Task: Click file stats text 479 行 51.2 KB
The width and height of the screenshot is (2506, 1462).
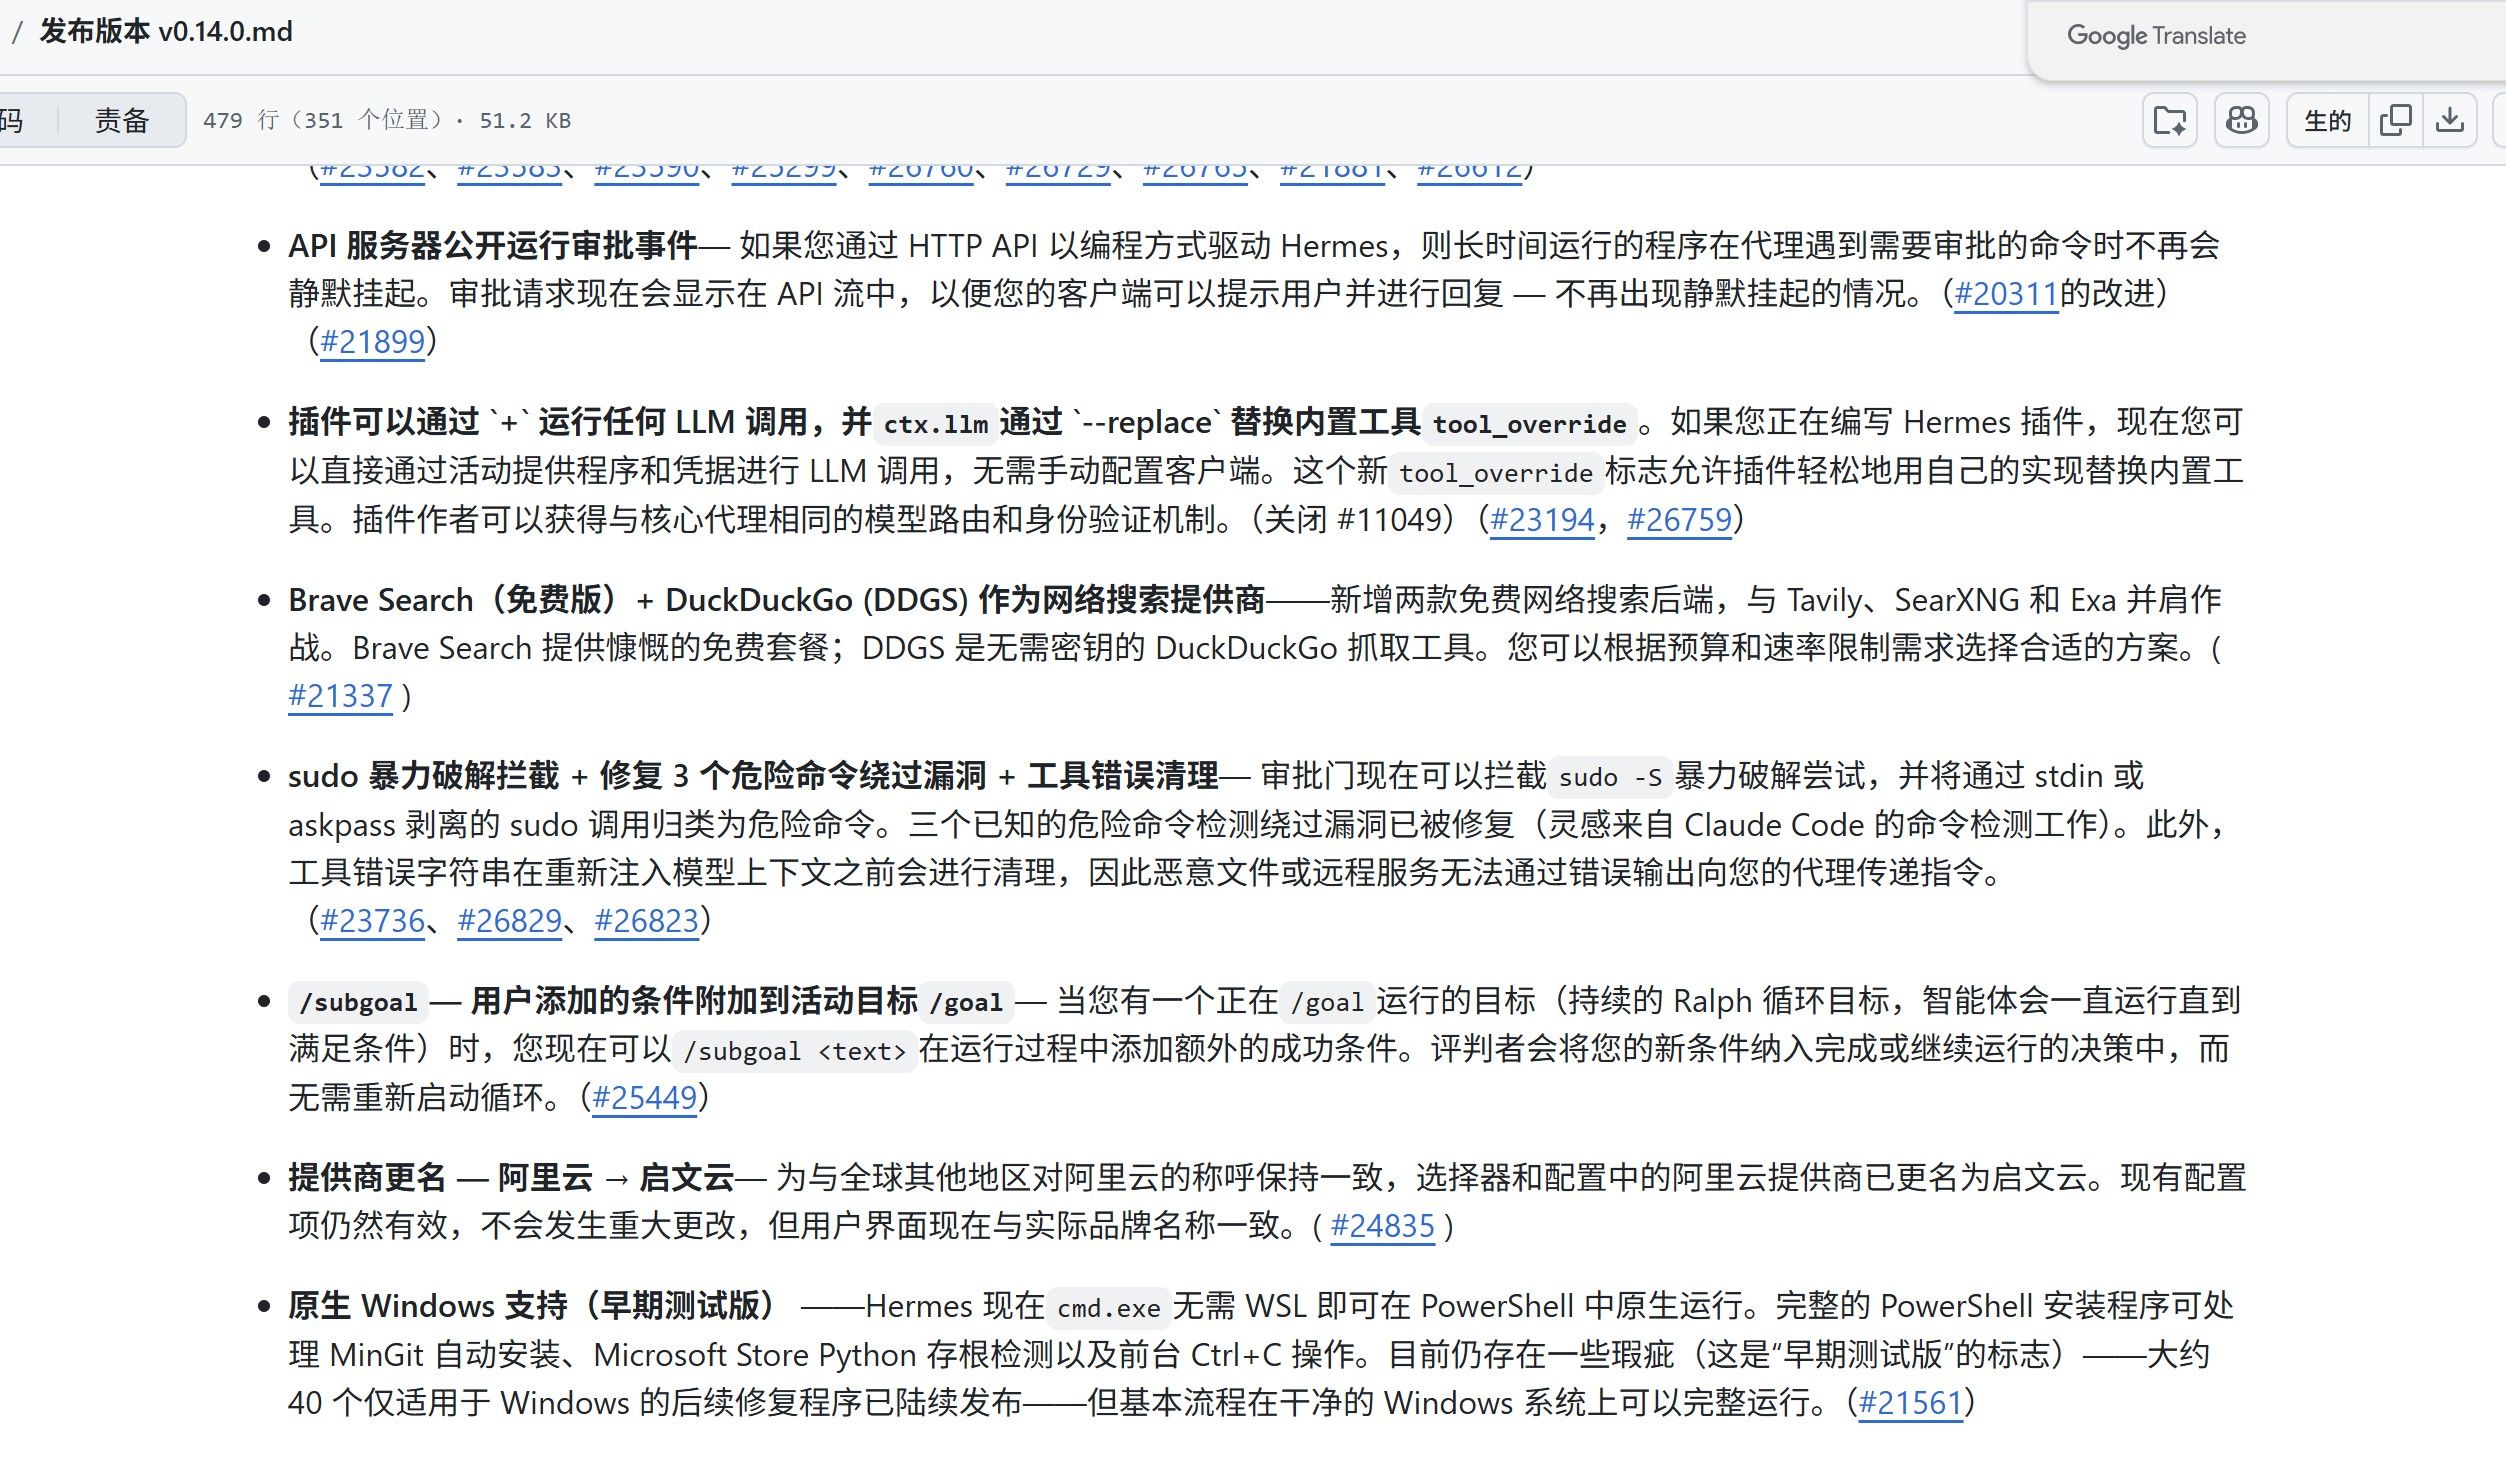Action: tap(387, 121)
